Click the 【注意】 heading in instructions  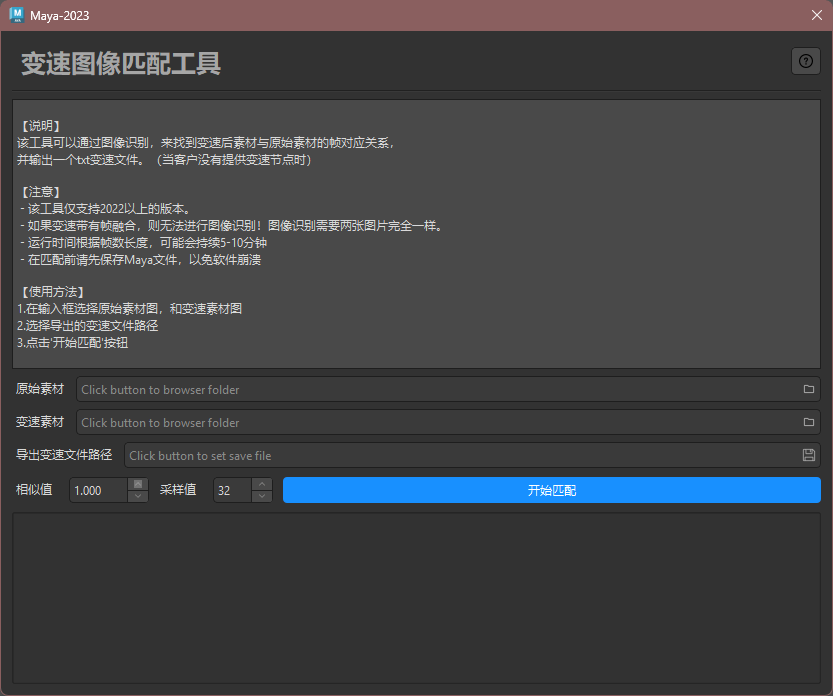point(41,192)
